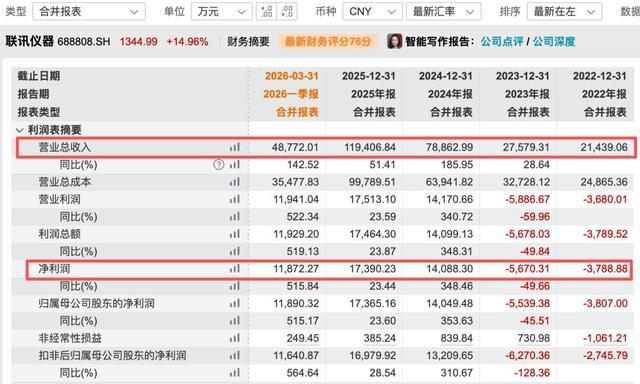This screenshot has width=640, height=384.
Task: Click stock name 联讯仪器 688808.SH
Action: pos(58,41)
